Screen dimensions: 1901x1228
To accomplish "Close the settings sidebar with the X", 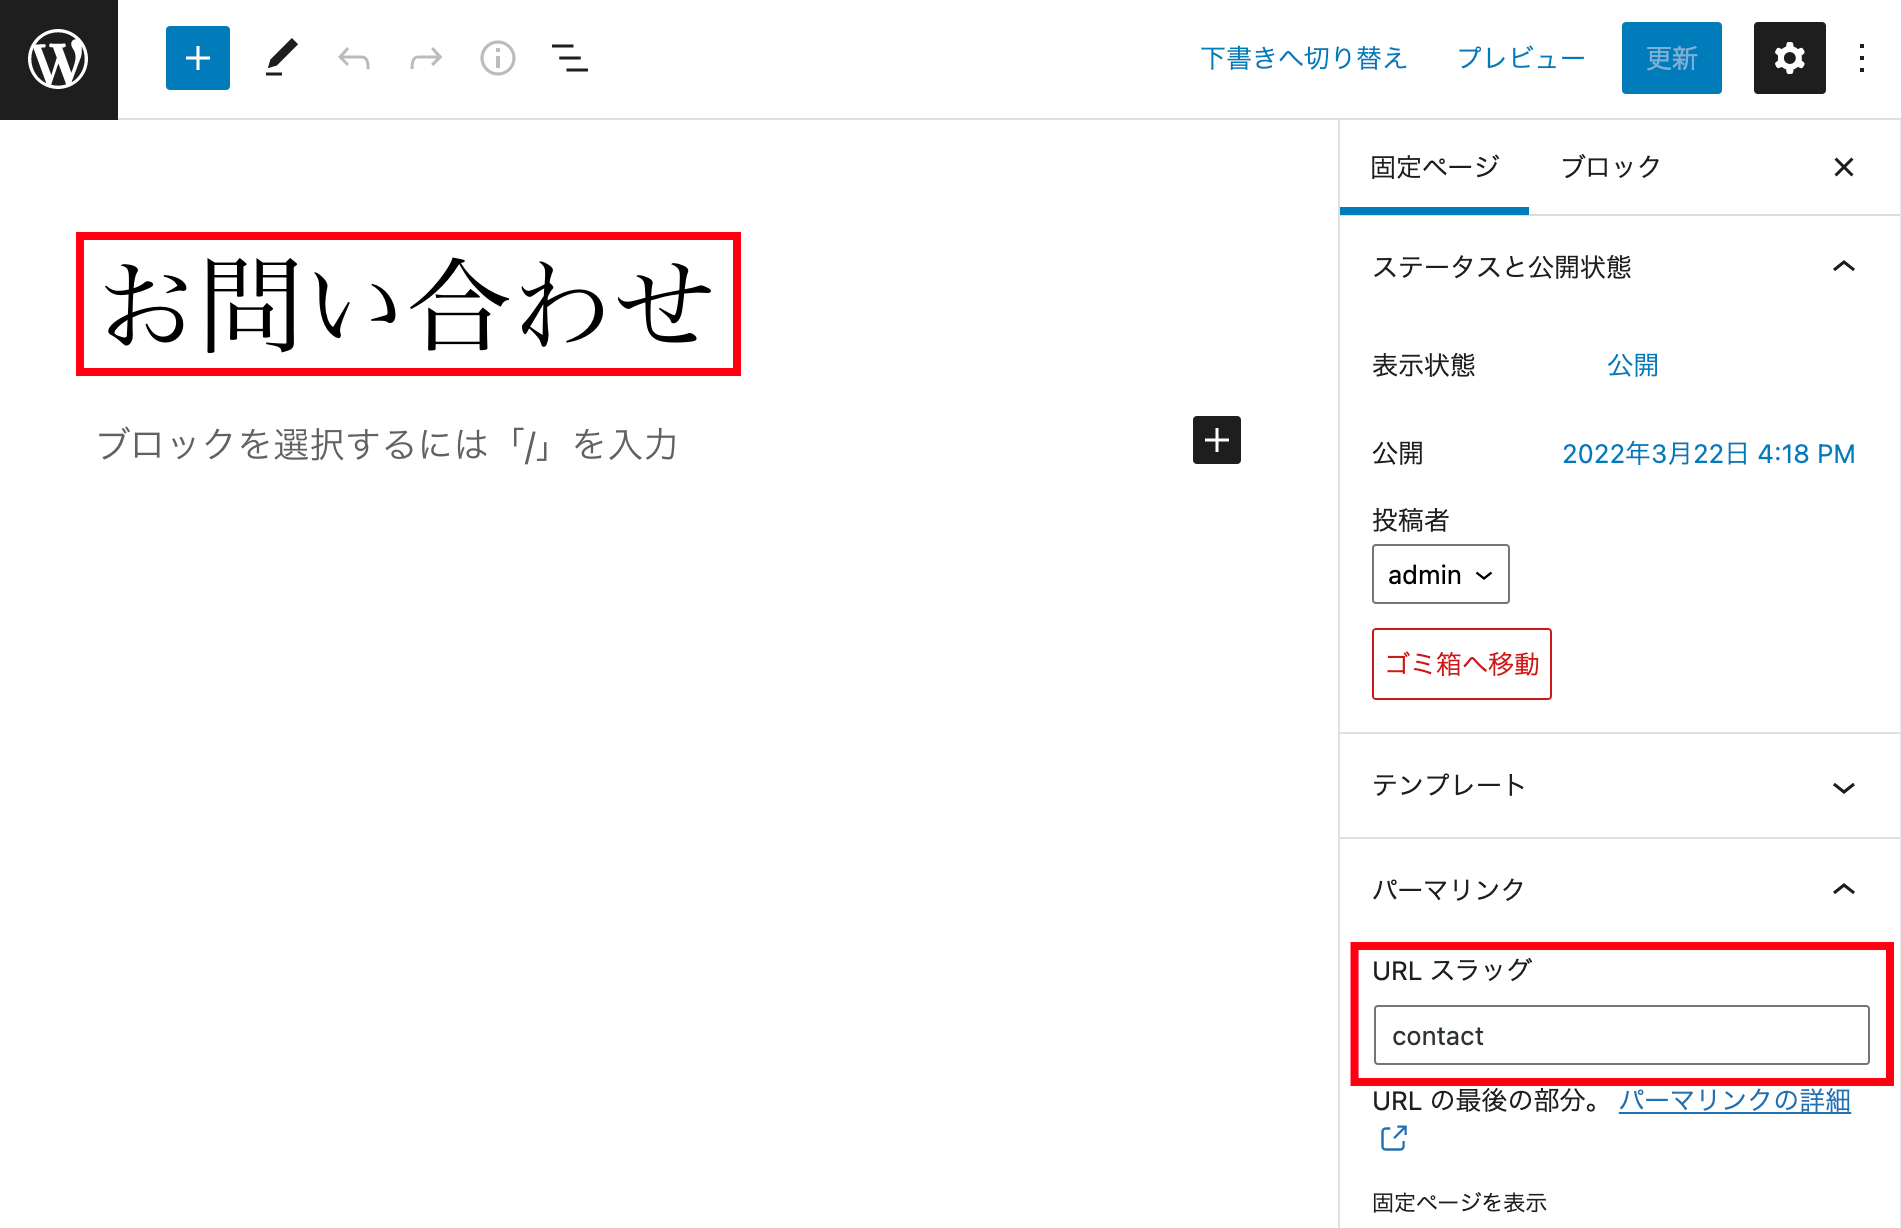I will [1844, 167].
